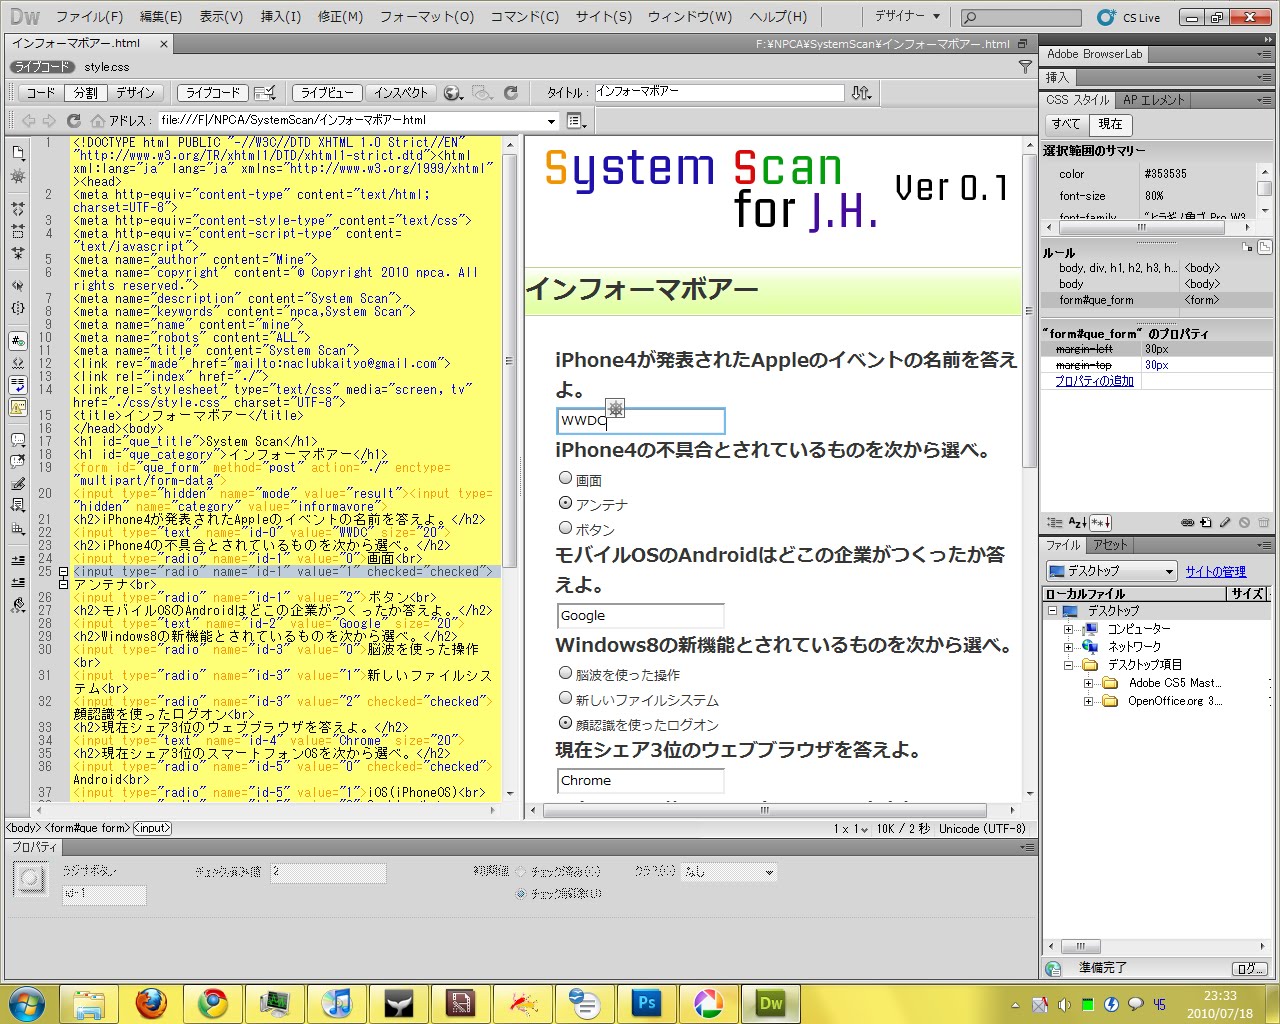The height and width of the screenshot is (1024, 1280).
Task: Switch to the アセット tab
Action: point(1110,545)
